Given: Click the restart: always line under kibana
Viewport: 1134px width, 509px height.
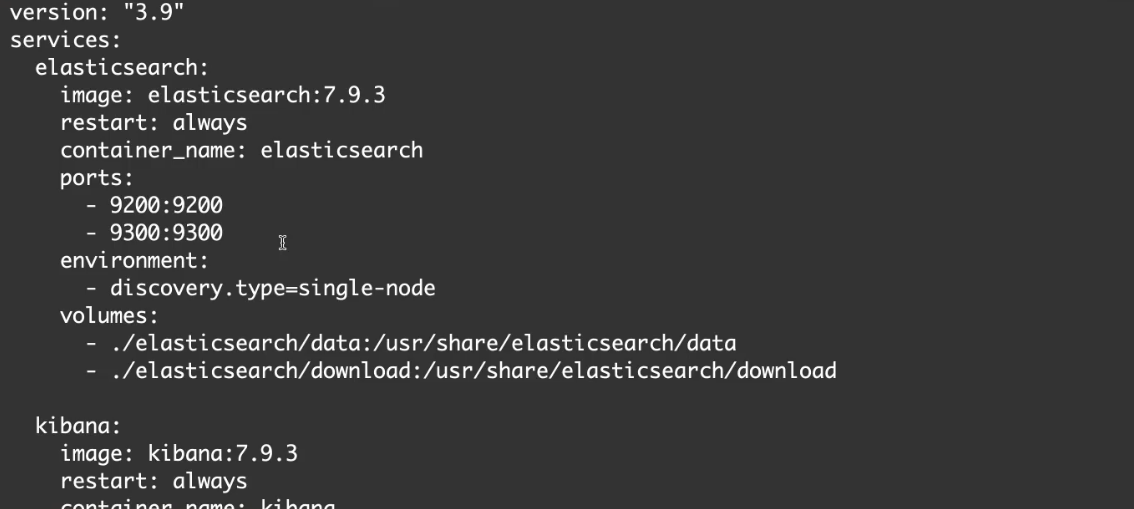Looking at the screenshot, I should [x=153, y=481].
